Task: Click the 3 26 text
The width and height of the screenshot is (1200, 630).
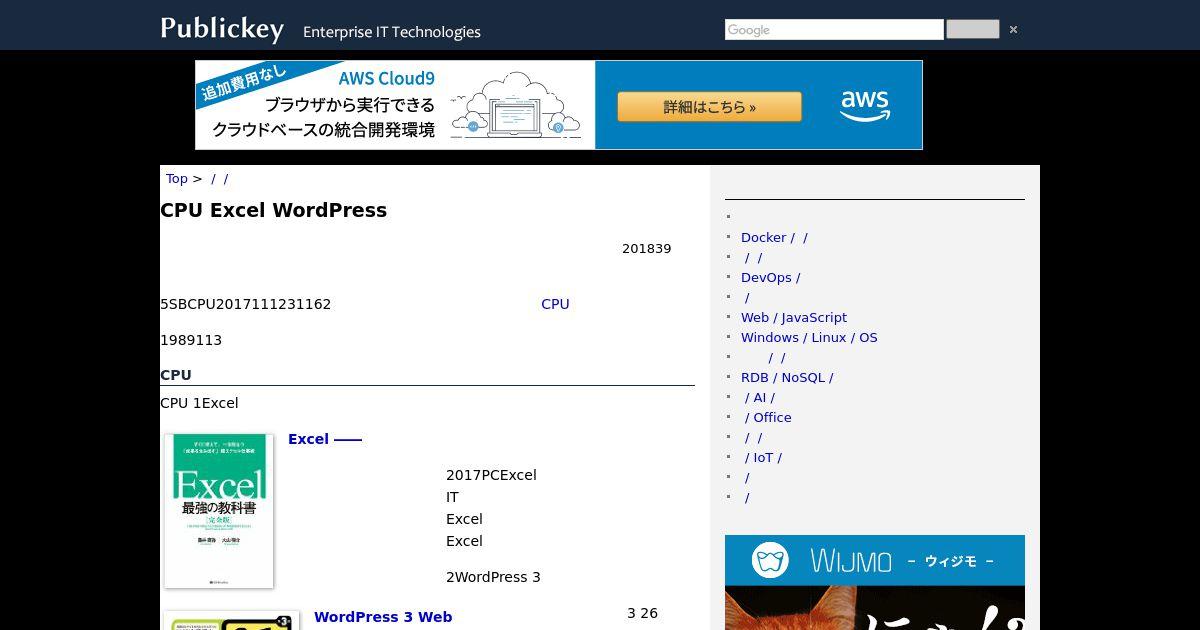Action: (x=642, y=613)
